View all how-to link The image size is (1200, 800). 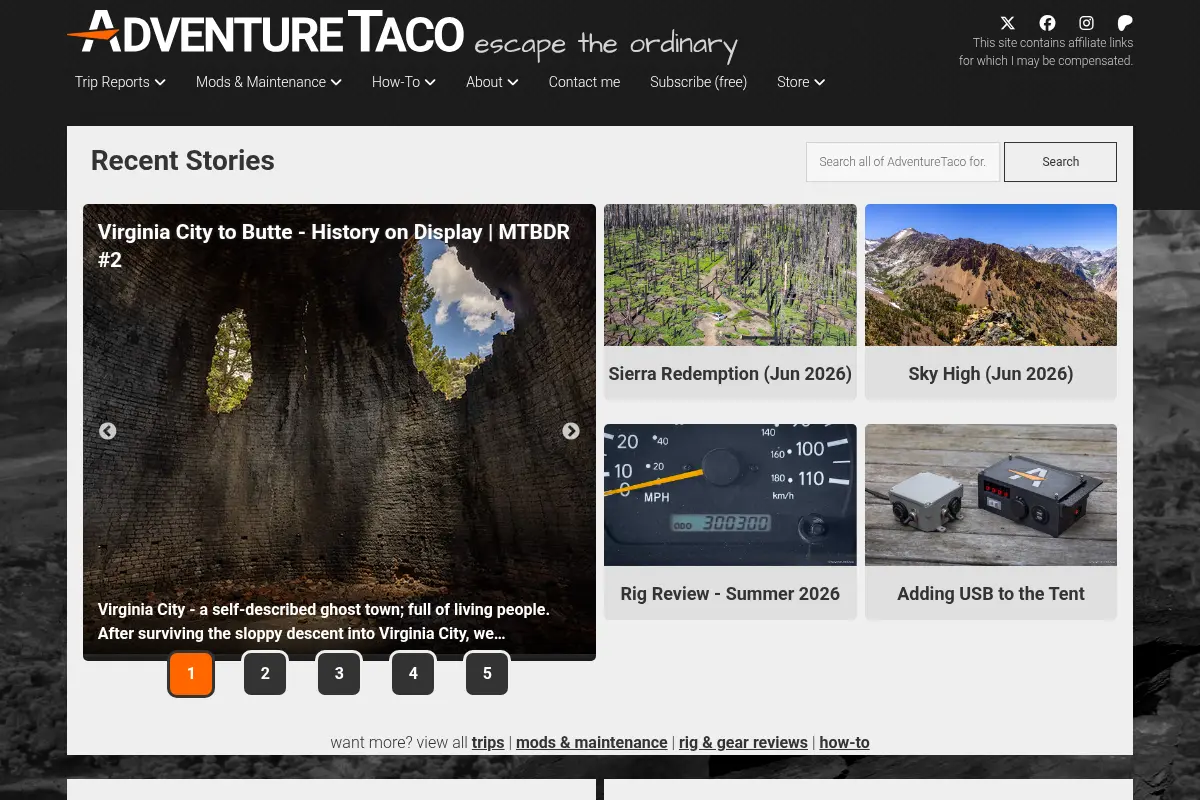(x=844, y=743)
